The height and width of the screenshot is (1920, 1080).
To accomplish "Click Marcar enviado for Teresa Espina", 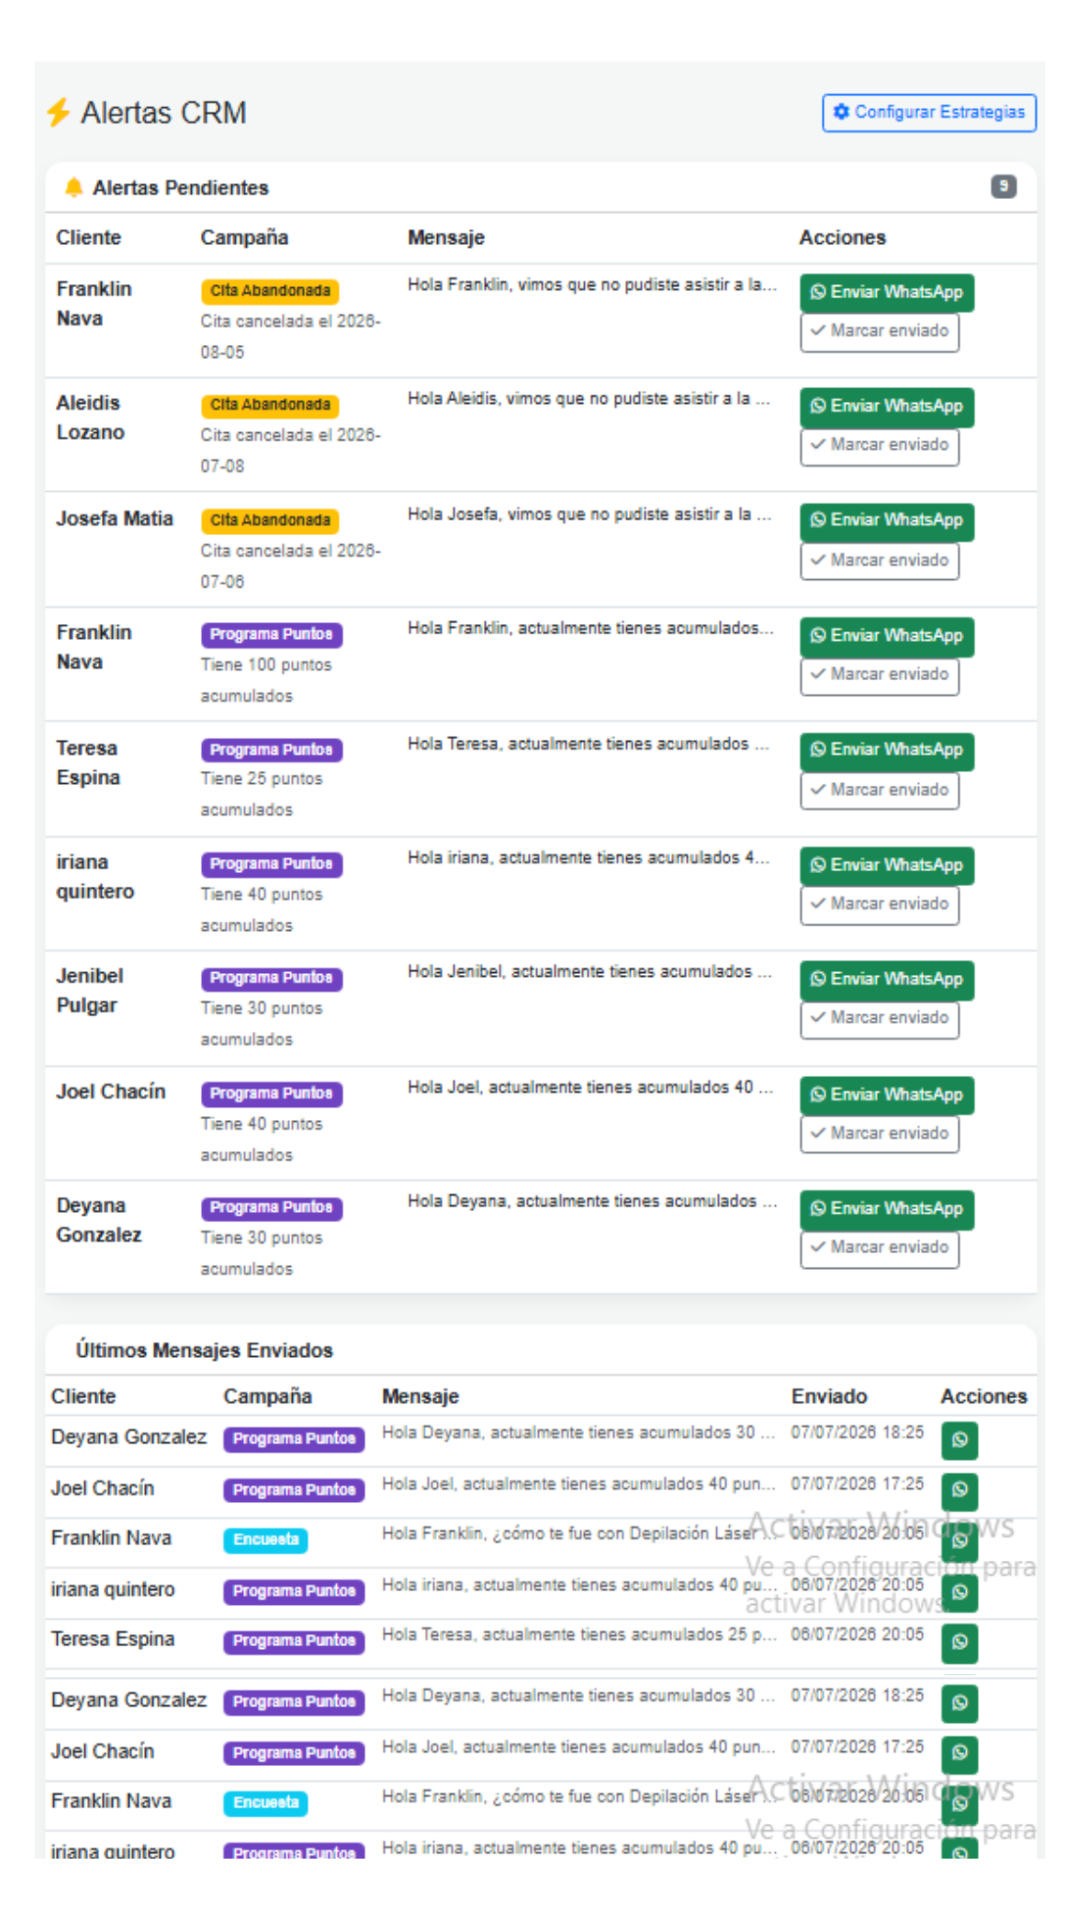I will click(x=880, y=790).
